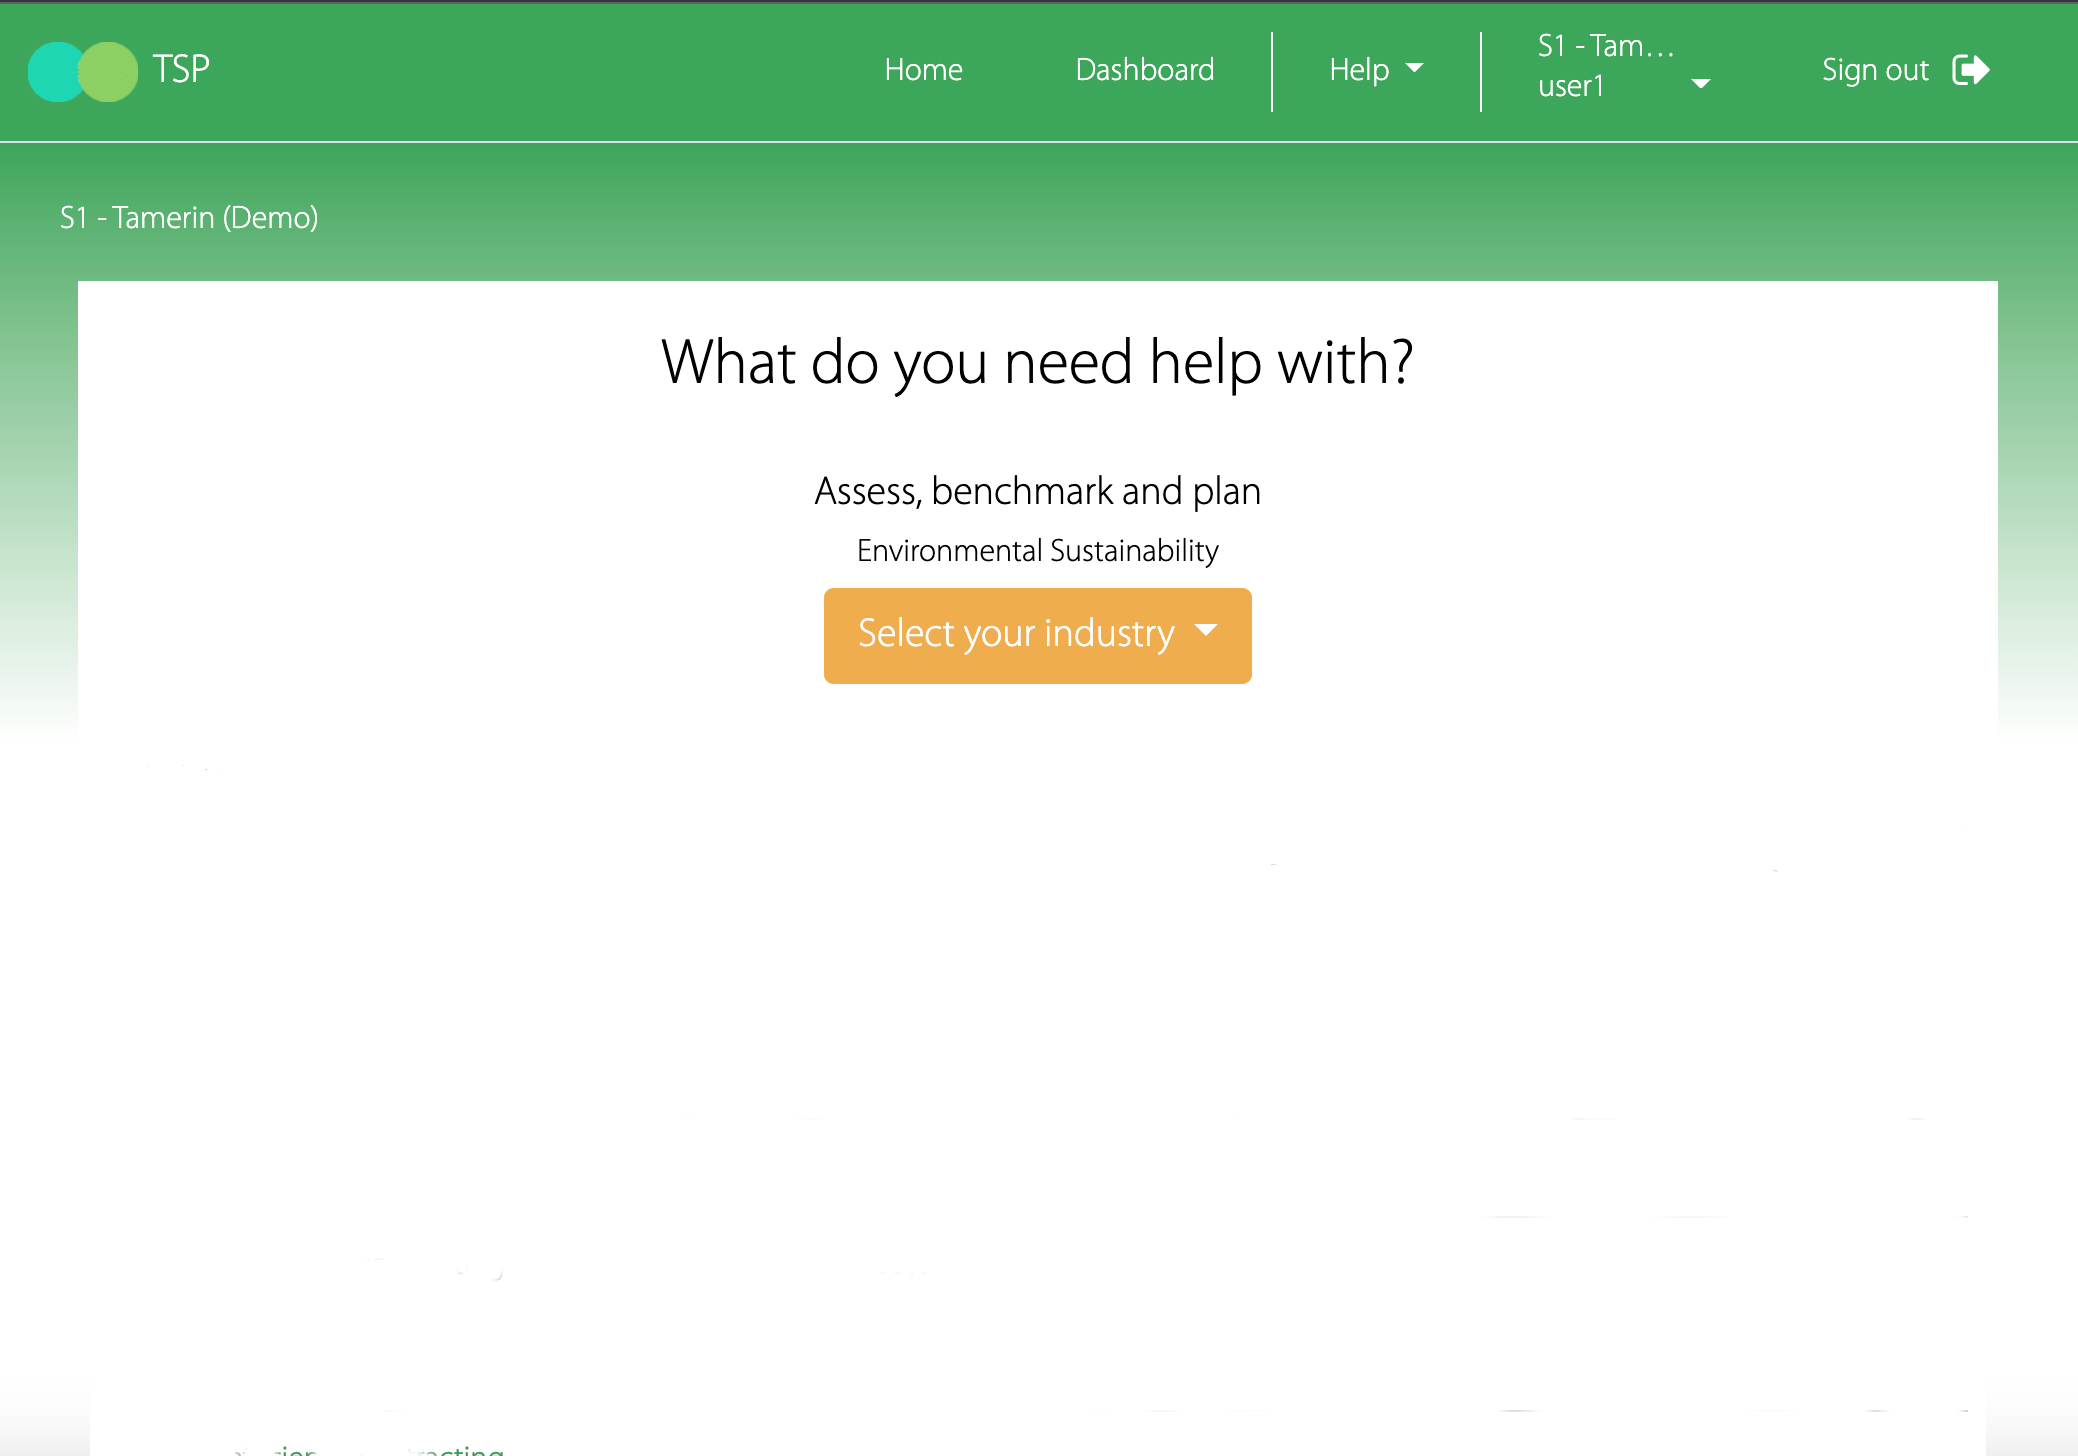Click the Sign out text link
Viewport: 2078px width, 1456px height.
pos(1875,70)
